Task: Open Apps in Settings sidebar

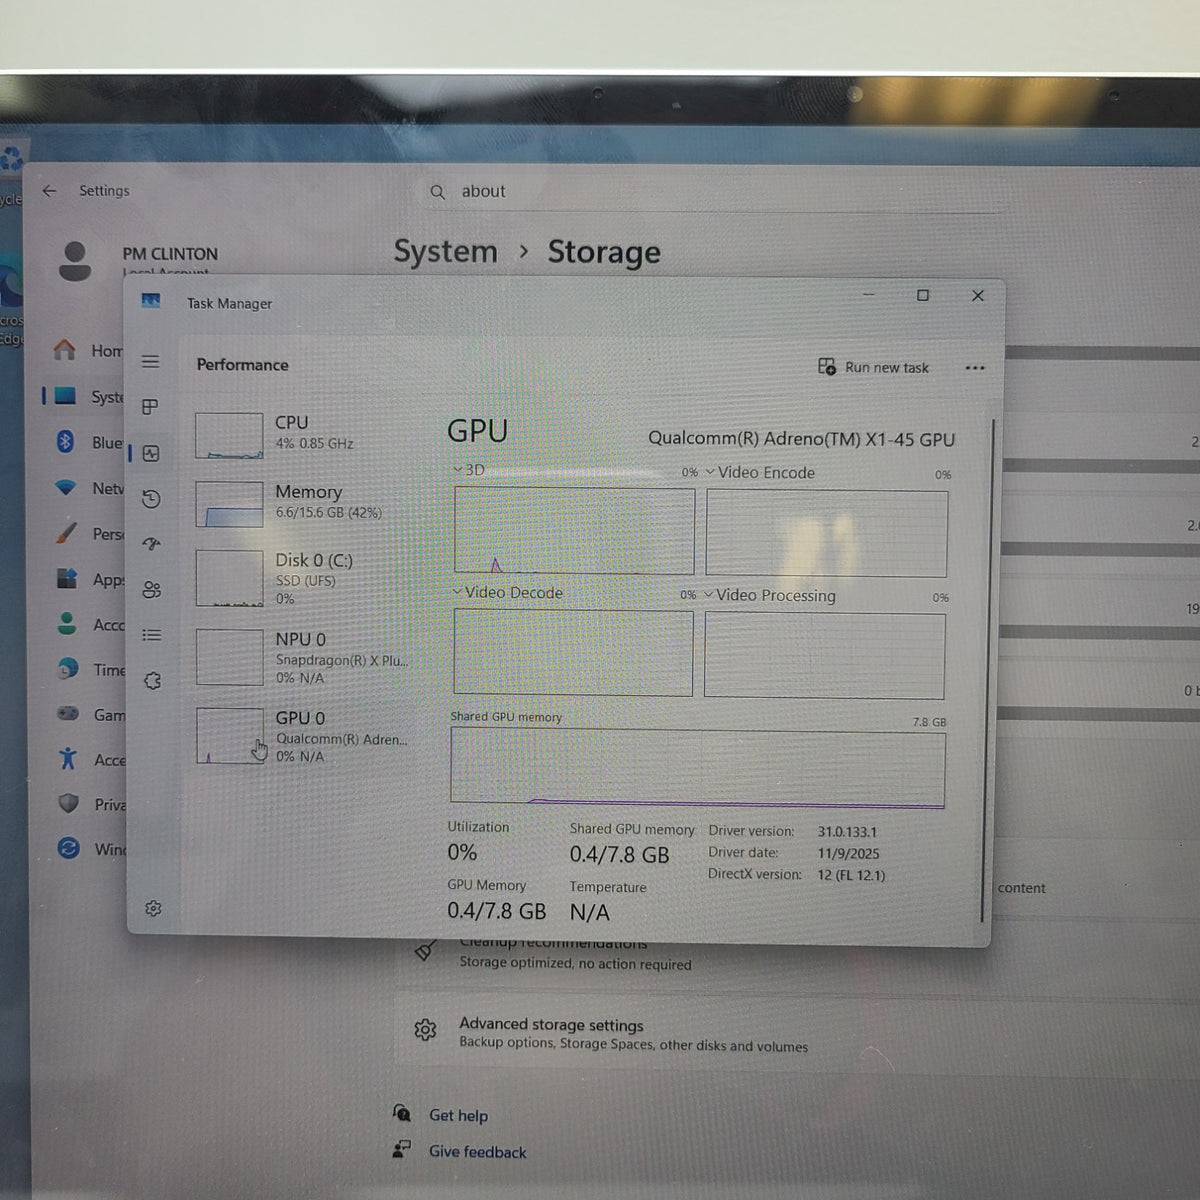Action: click(x=88, y=579)
